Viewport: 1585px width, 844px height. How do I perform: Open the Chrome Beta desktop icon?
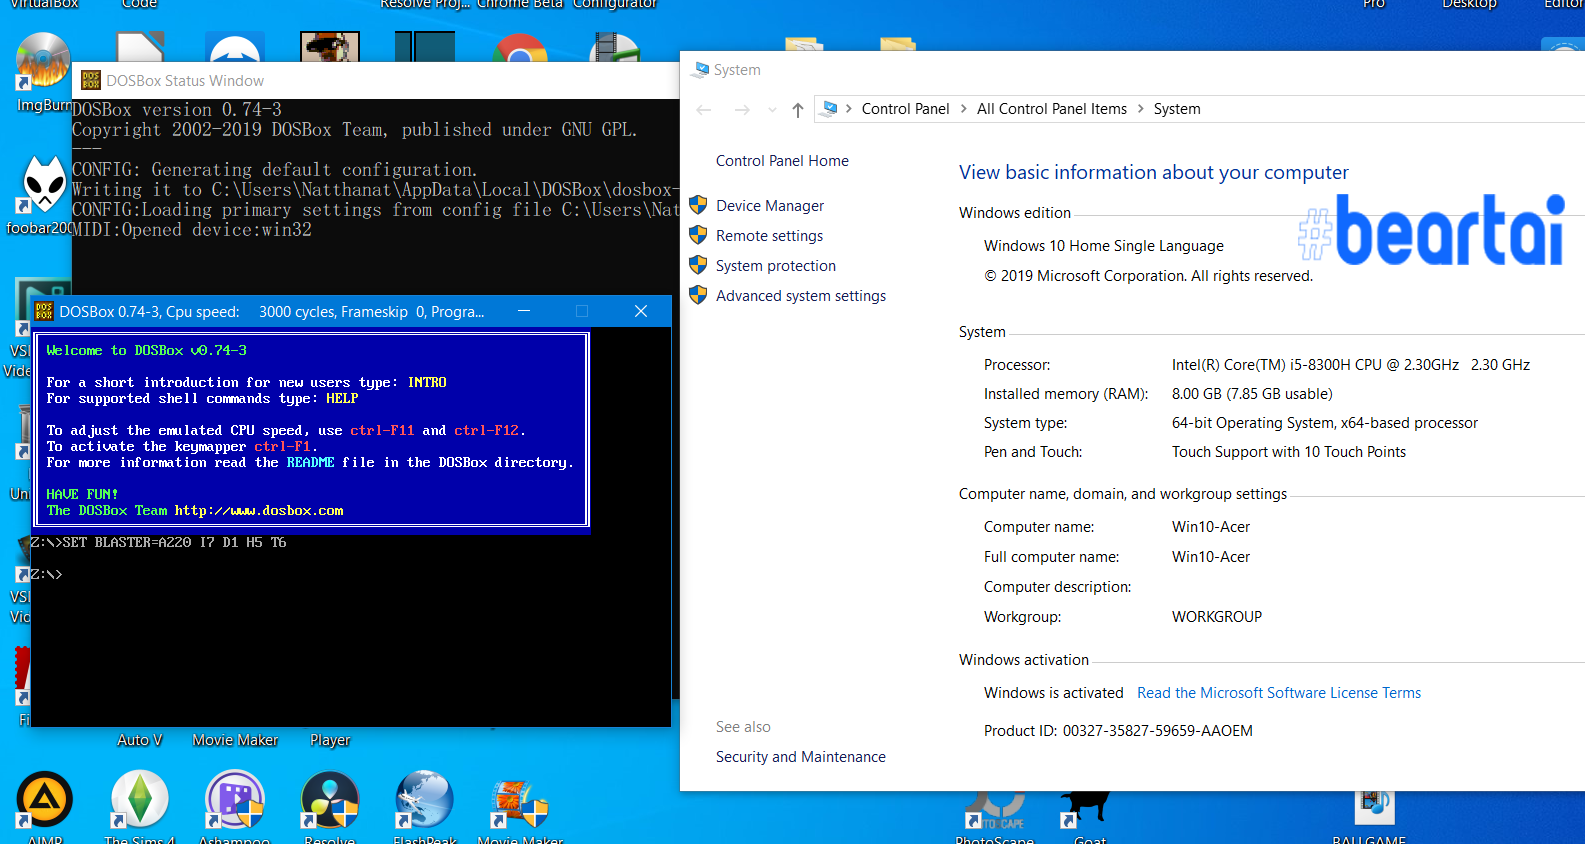[x=520, y=48]
